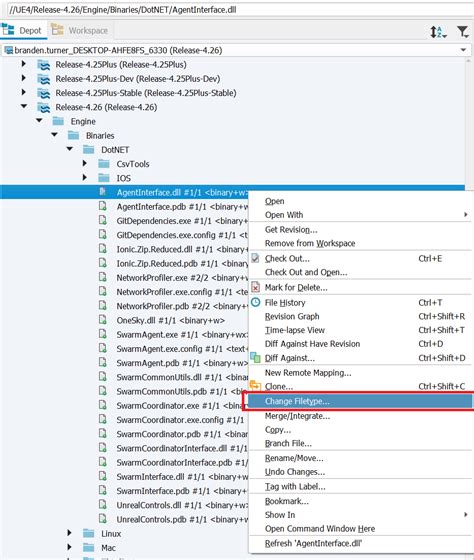Screen dimensions: 474x560
Task: Click the AgentInterface.pdb file icon
Action: click(103, 206)
